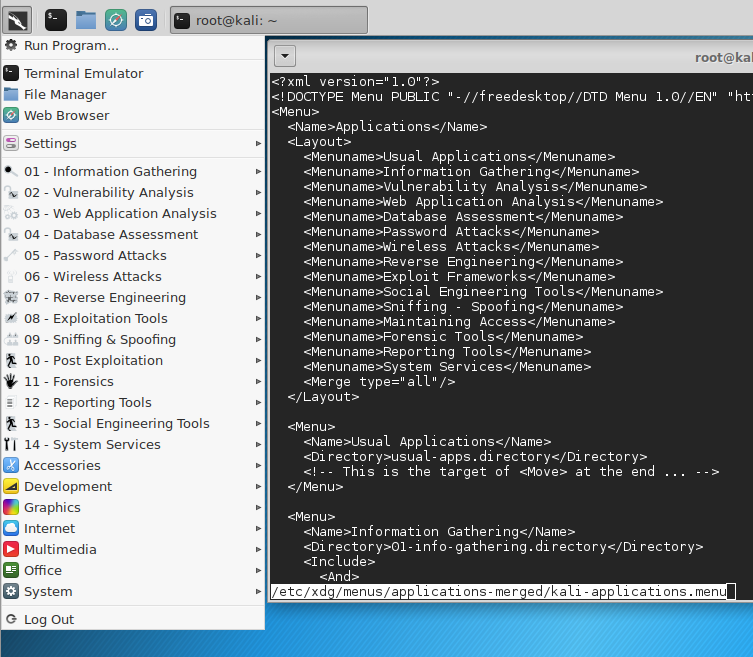This screenshot has height=657, width=753.
Task: Click the screenshot camera panel icon
Action: point(146,19)
